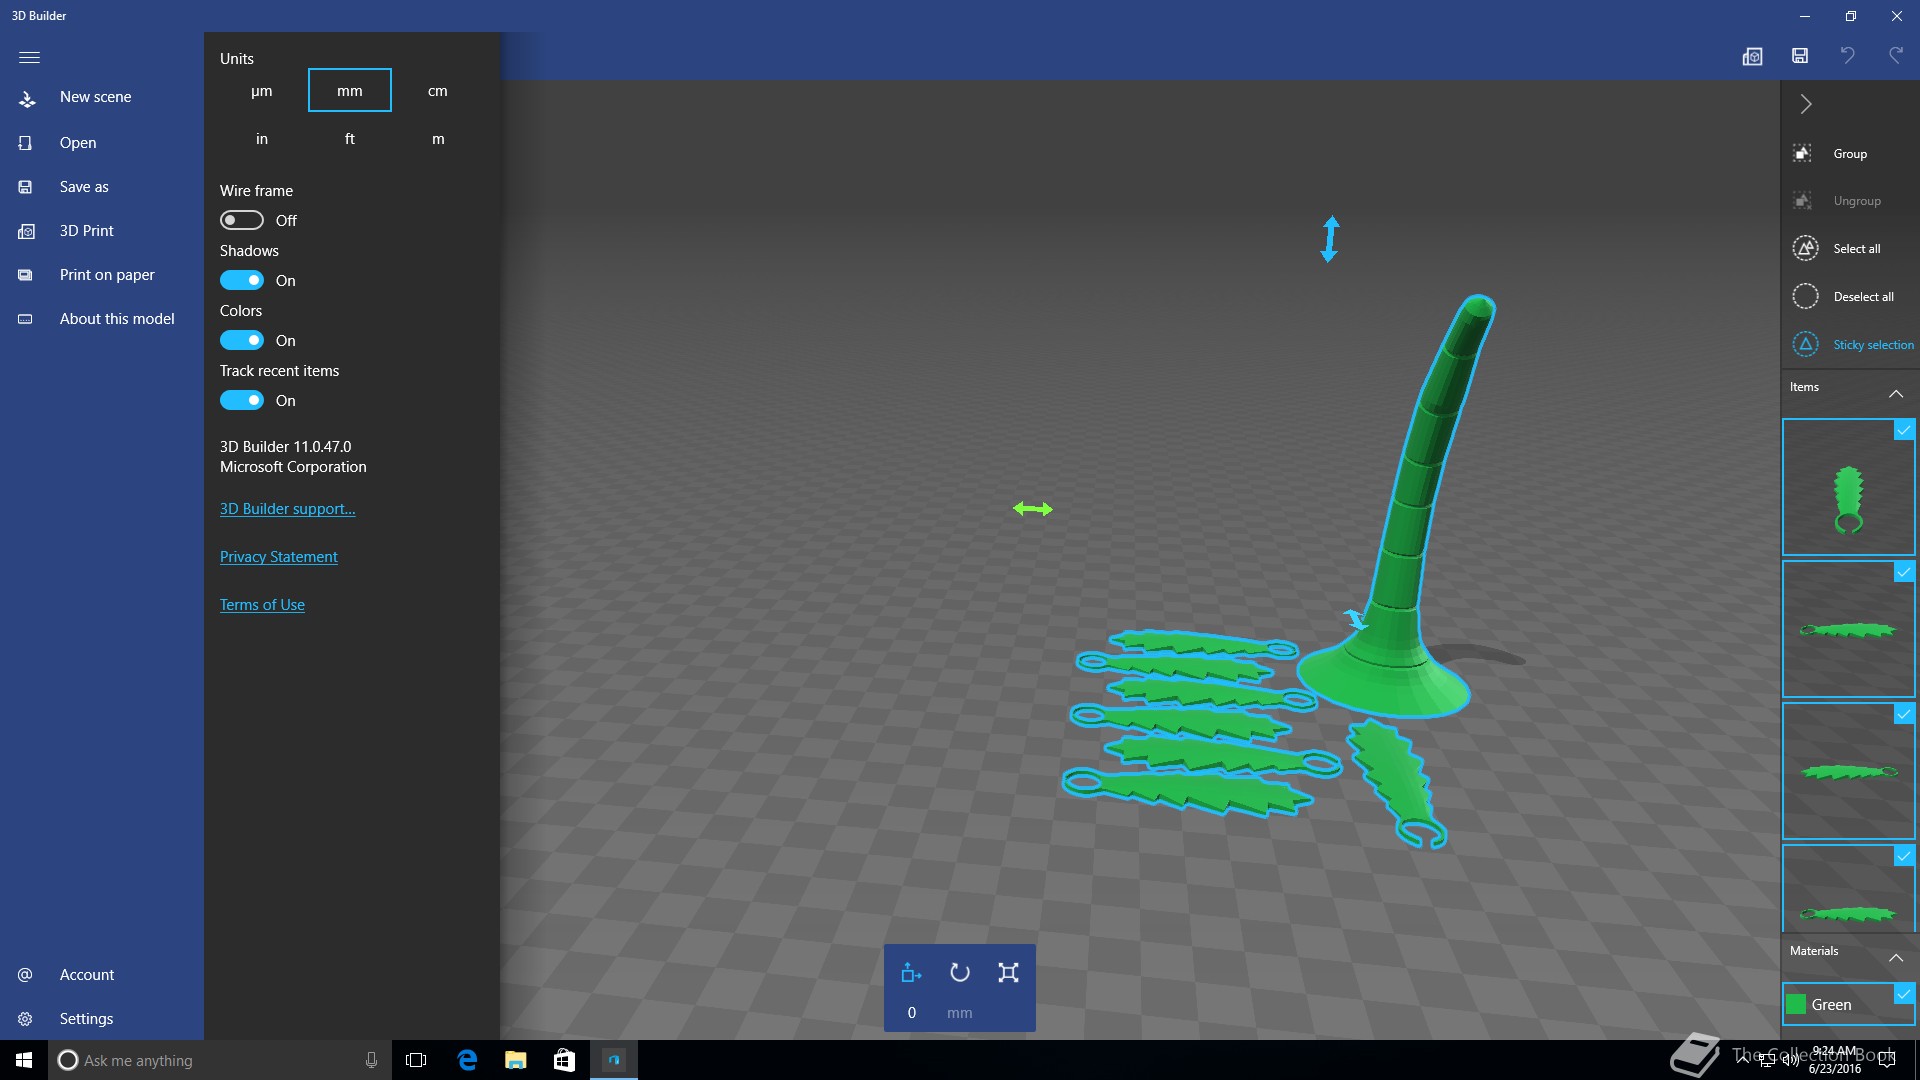Turn off Track recent items switch
Screen dimensions: 1920x1080
point(241,400)
